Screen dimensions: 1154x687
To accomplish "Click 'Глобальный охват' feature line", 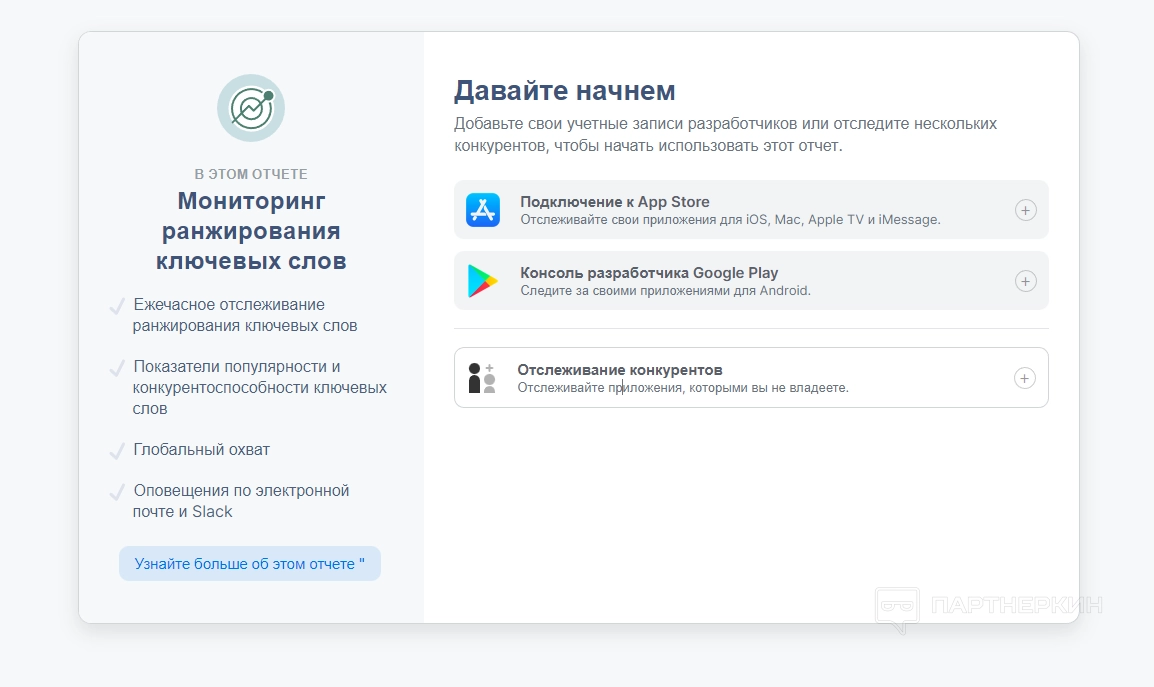I will point(202,449).
